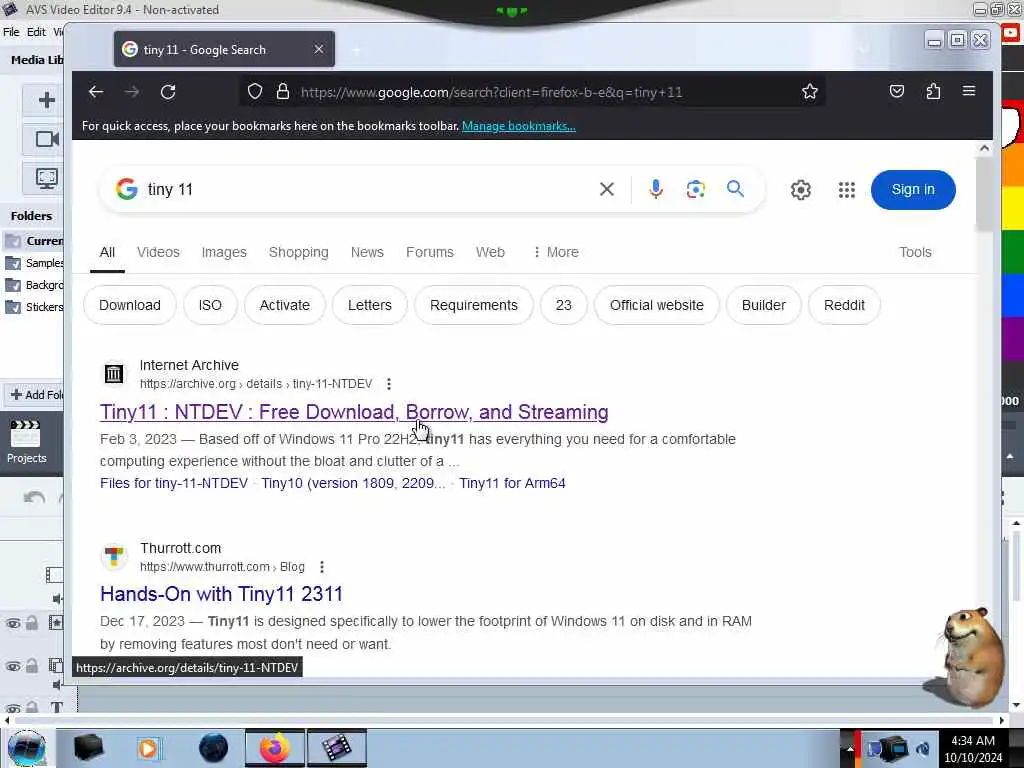The width and height of the screenshot is (1024, 768).
Task: Click the padlock site info icon
Action: coord(282,91)
